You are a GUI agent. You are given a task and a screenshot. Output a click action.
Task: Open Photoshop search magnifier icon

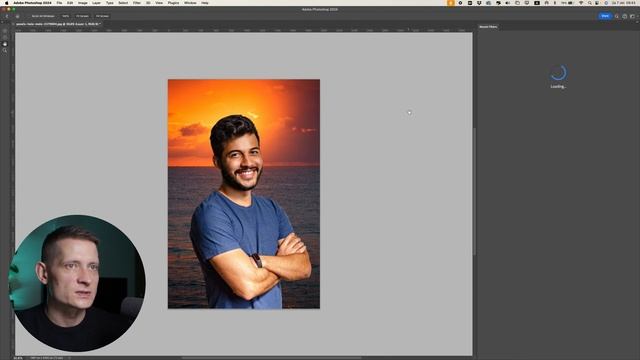point(617,16)
